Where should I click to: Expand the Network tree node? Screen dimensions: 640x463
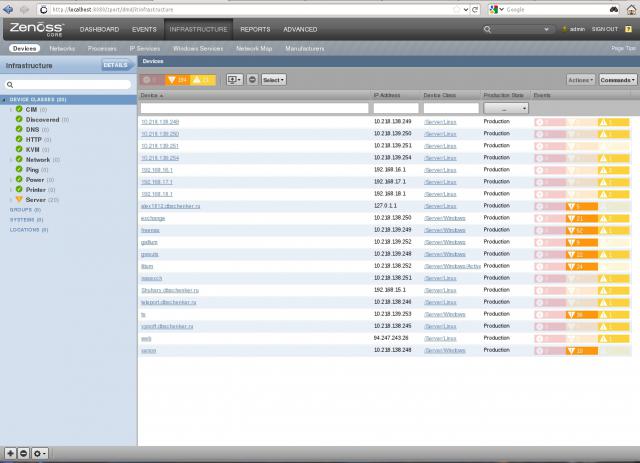(x=11, y=160)
